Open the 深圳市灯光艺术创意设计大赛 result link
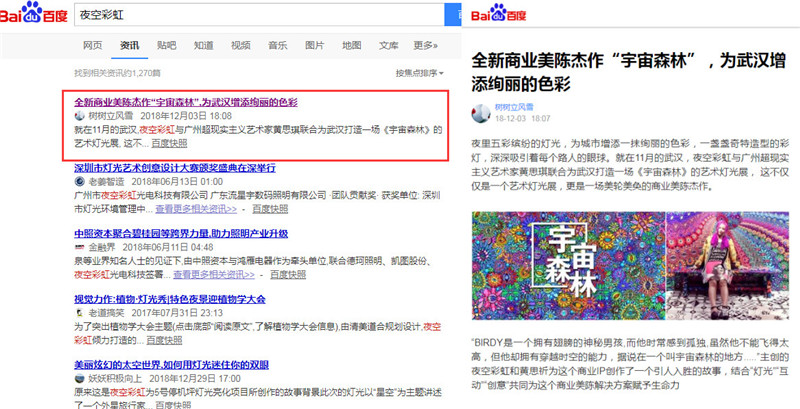 175,168
